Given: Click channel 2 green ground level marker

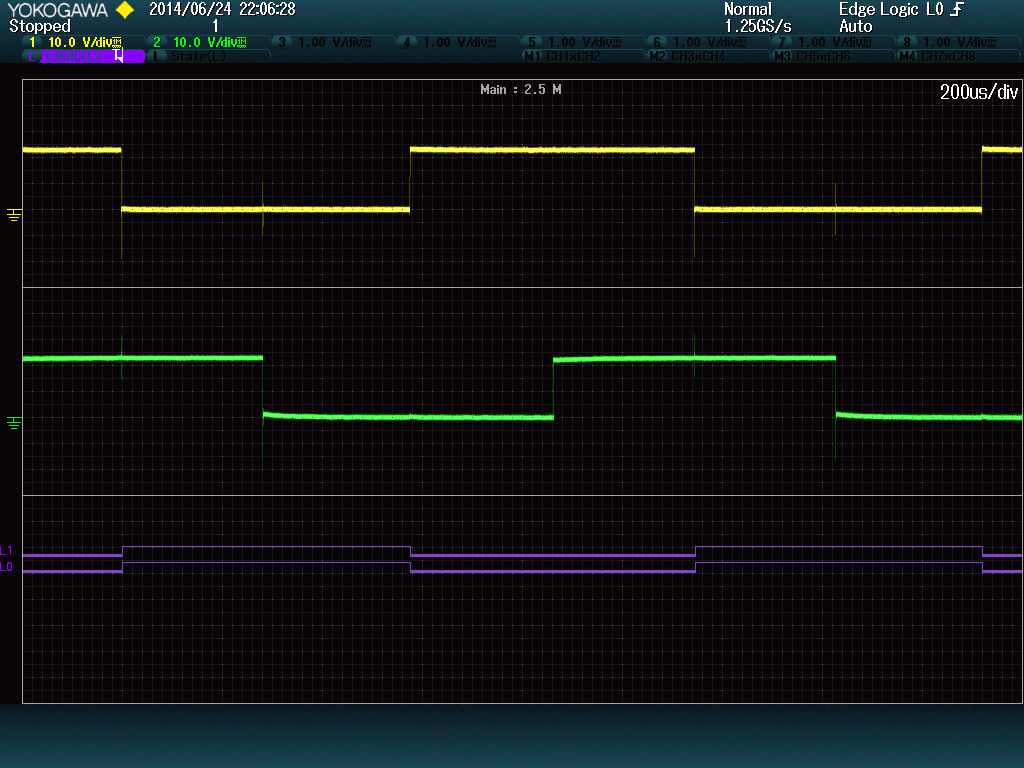Looking at the screenshot, I should (x=14, y=423).
